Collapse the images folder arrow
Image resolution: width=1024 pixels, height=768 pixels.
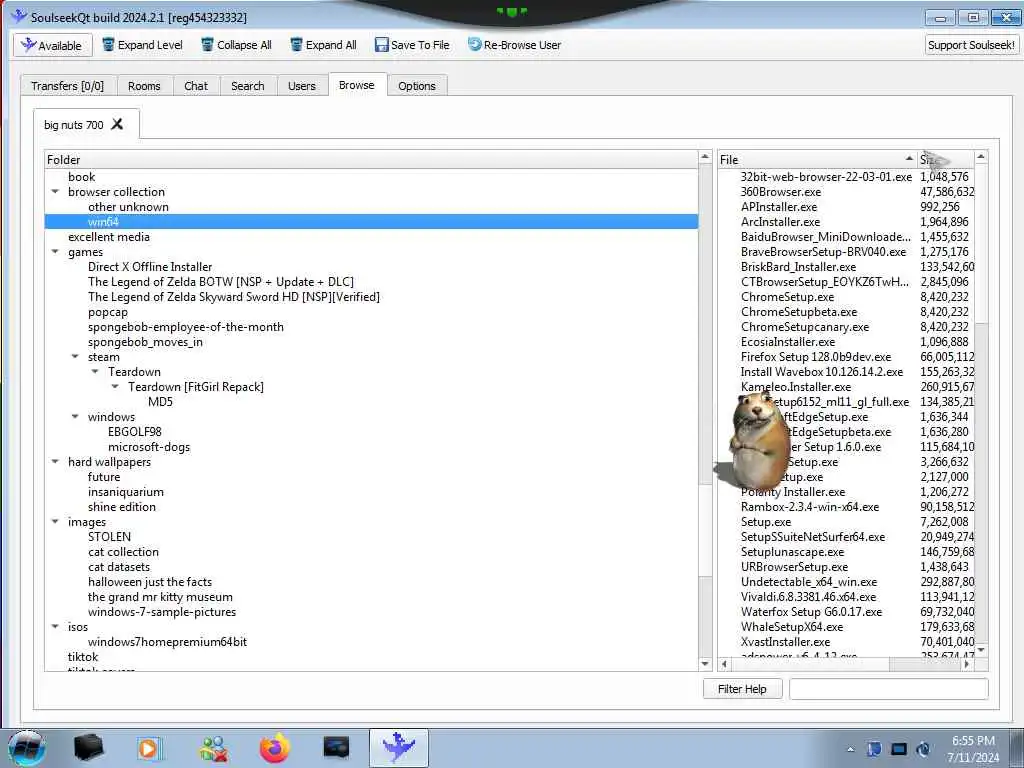(56, 522)
